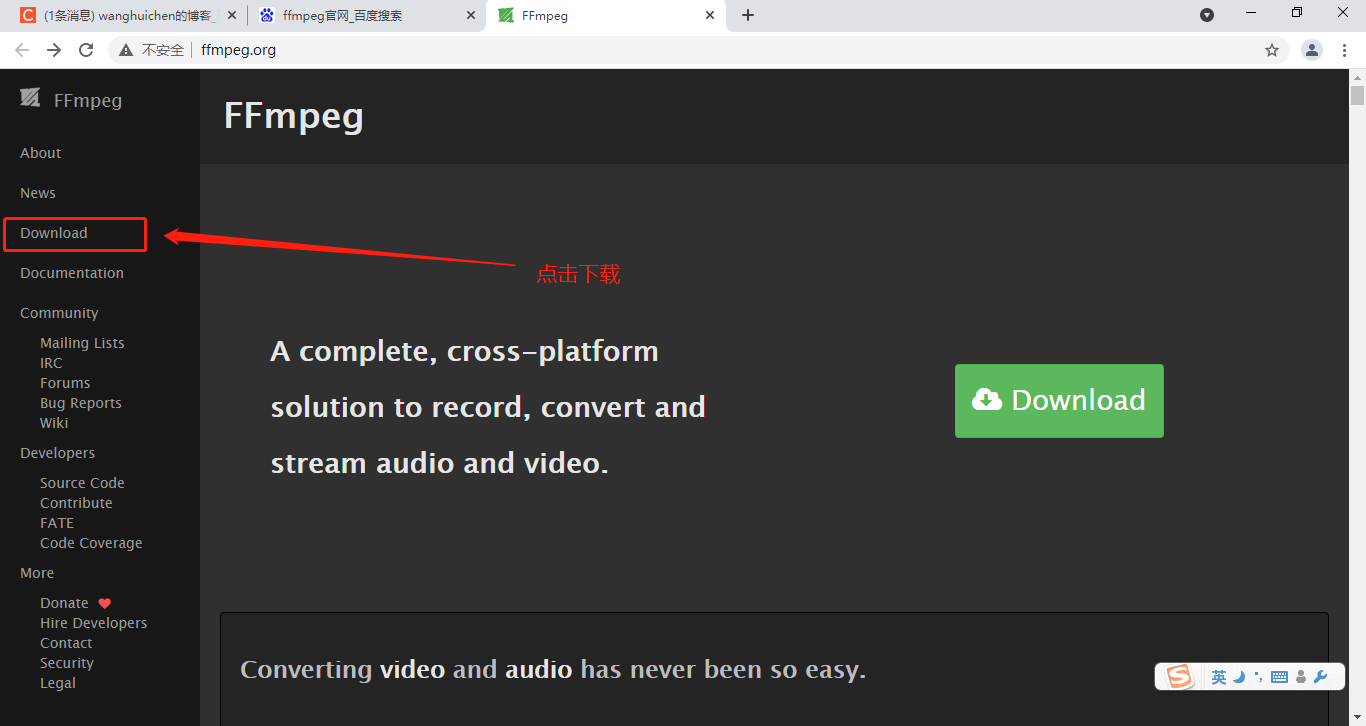
Task: Open the Forums link
Action: point(65,383)
